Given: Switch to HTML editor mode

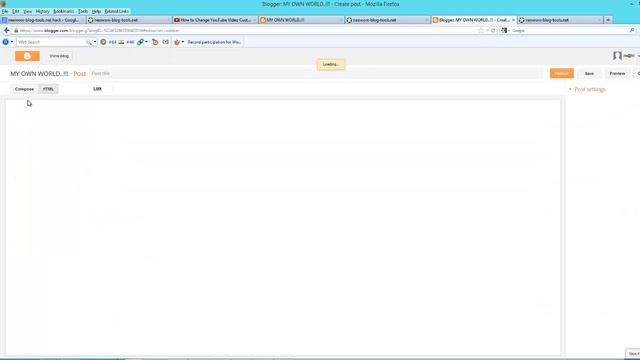Looking at the screenshot, I should click(x=48, y=89).
